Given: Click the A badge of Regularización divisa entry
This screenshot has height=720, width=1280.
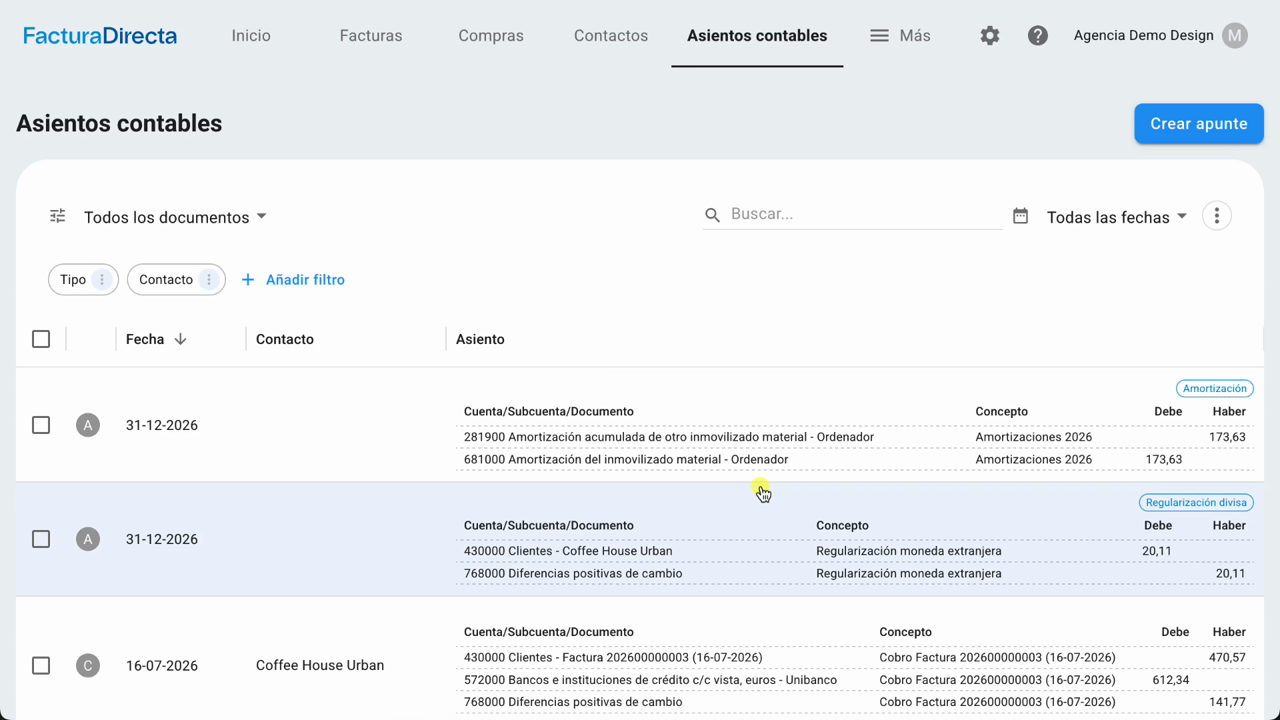Looking at the screenshot, I should click(88, 539).
